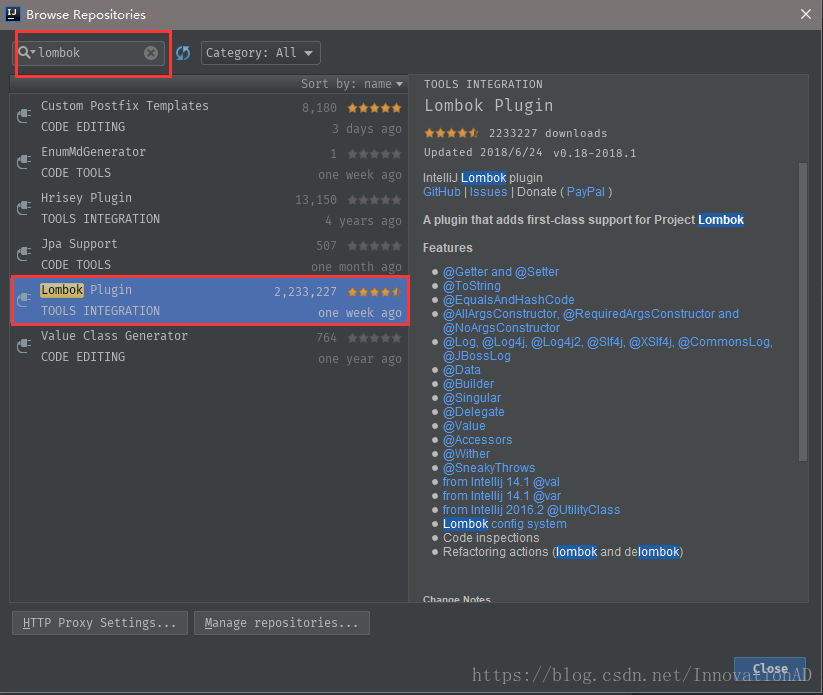Click the Close button
Viewport: 823px width, 695px height.
(769, 668)
